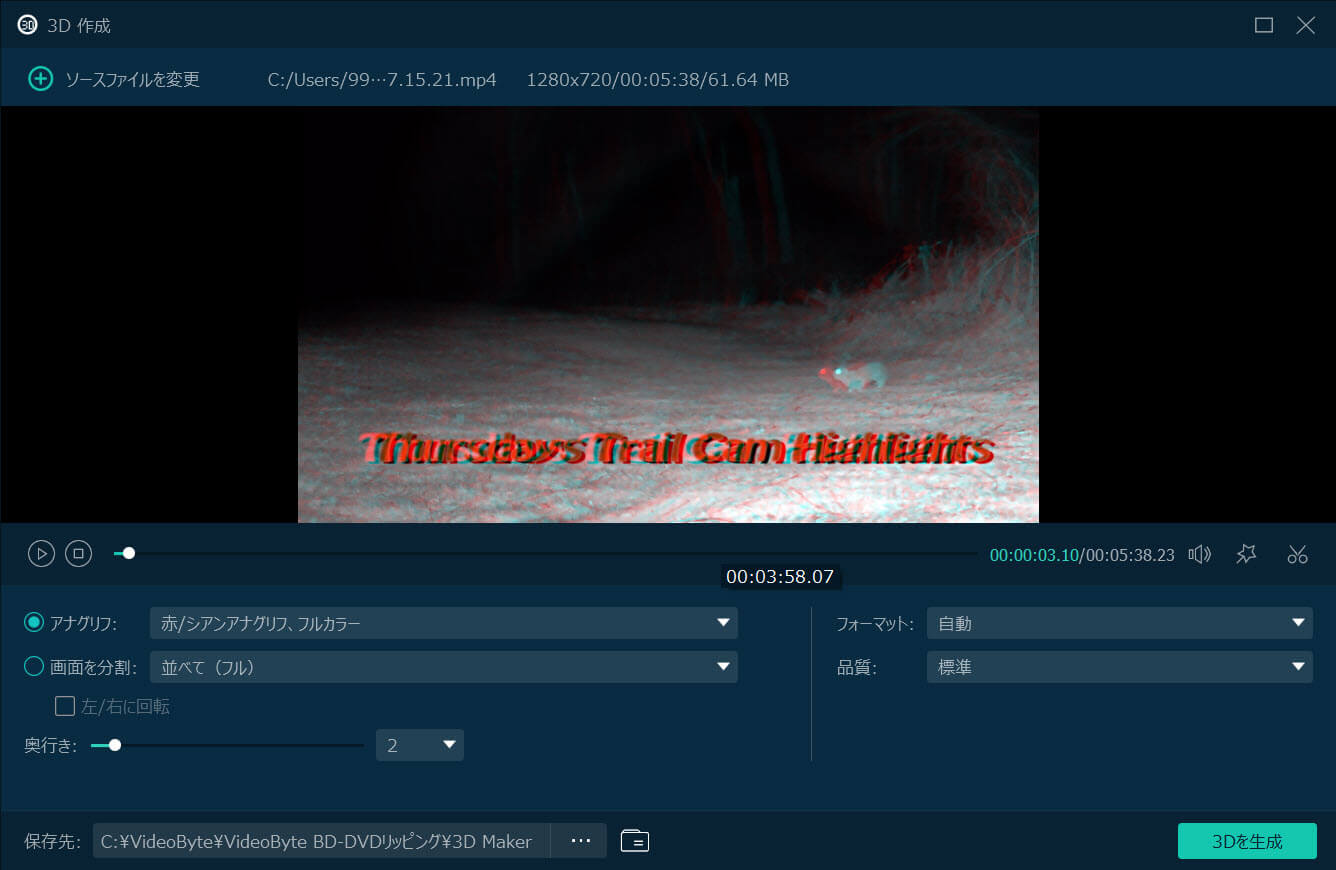Click the 3D logo in the title bar
The image size is (1336, 870).
(x=26, y=24)
